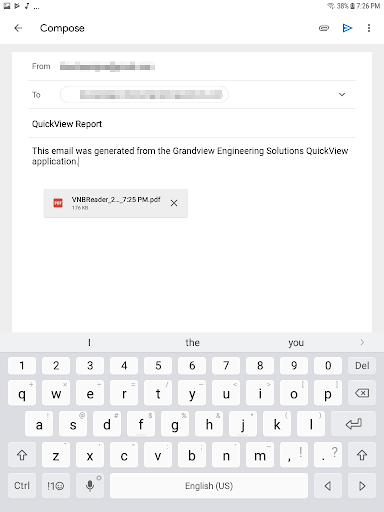Expand the Cc/Bcc chevron in To field
384x512 pixels.
pyautogui.click(x=342, y=94)
